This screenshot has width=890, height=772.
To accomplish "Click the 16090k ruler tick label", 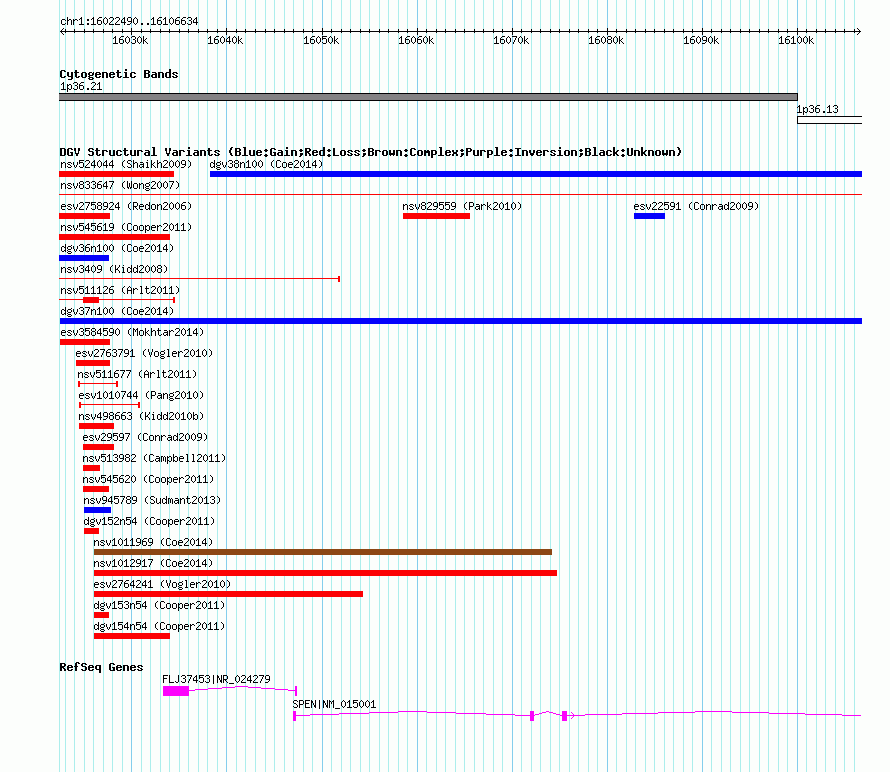I will tap(701, 40).
